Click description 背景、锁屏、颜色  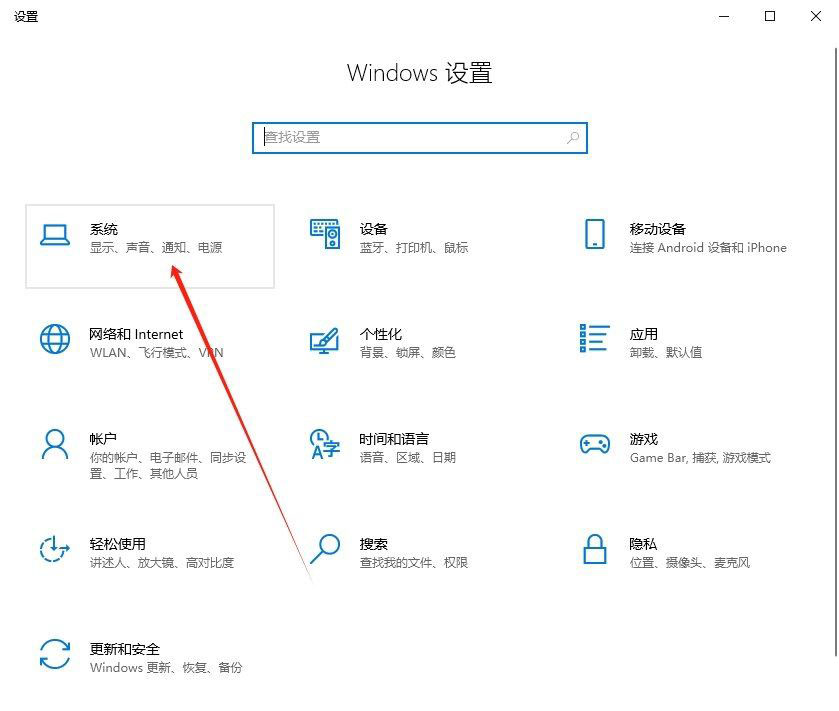click(408, 353)
